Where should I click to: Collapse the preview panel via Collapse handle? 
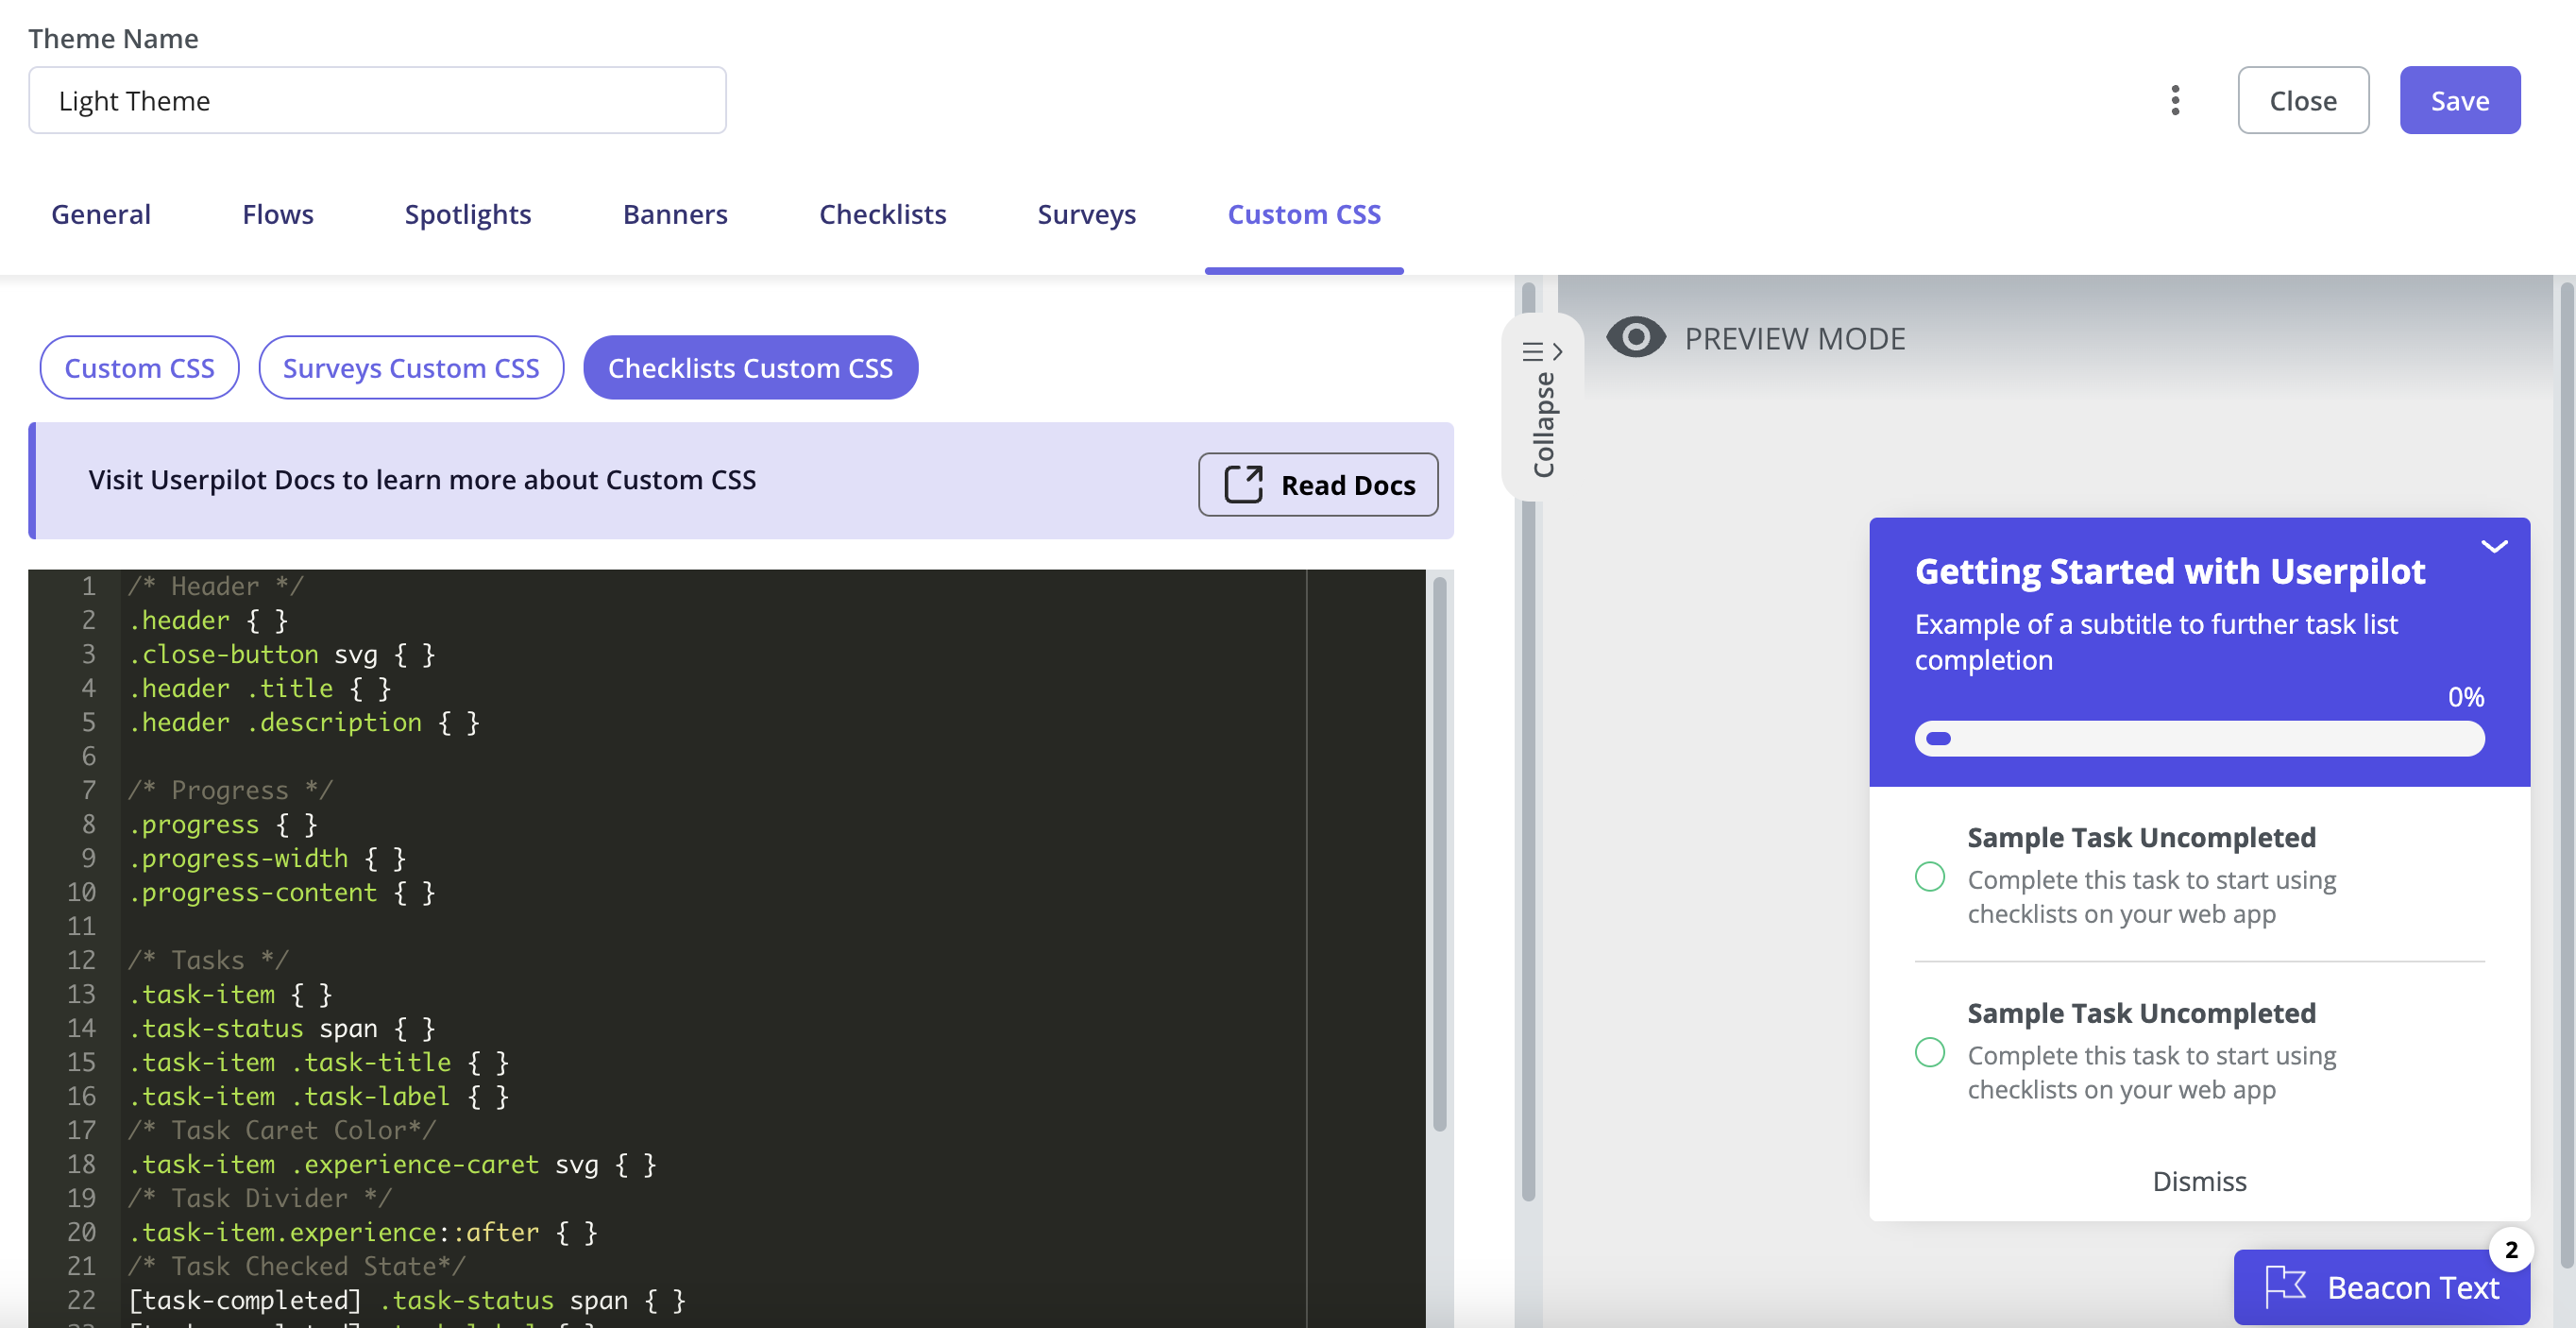tap(1543, 408)
